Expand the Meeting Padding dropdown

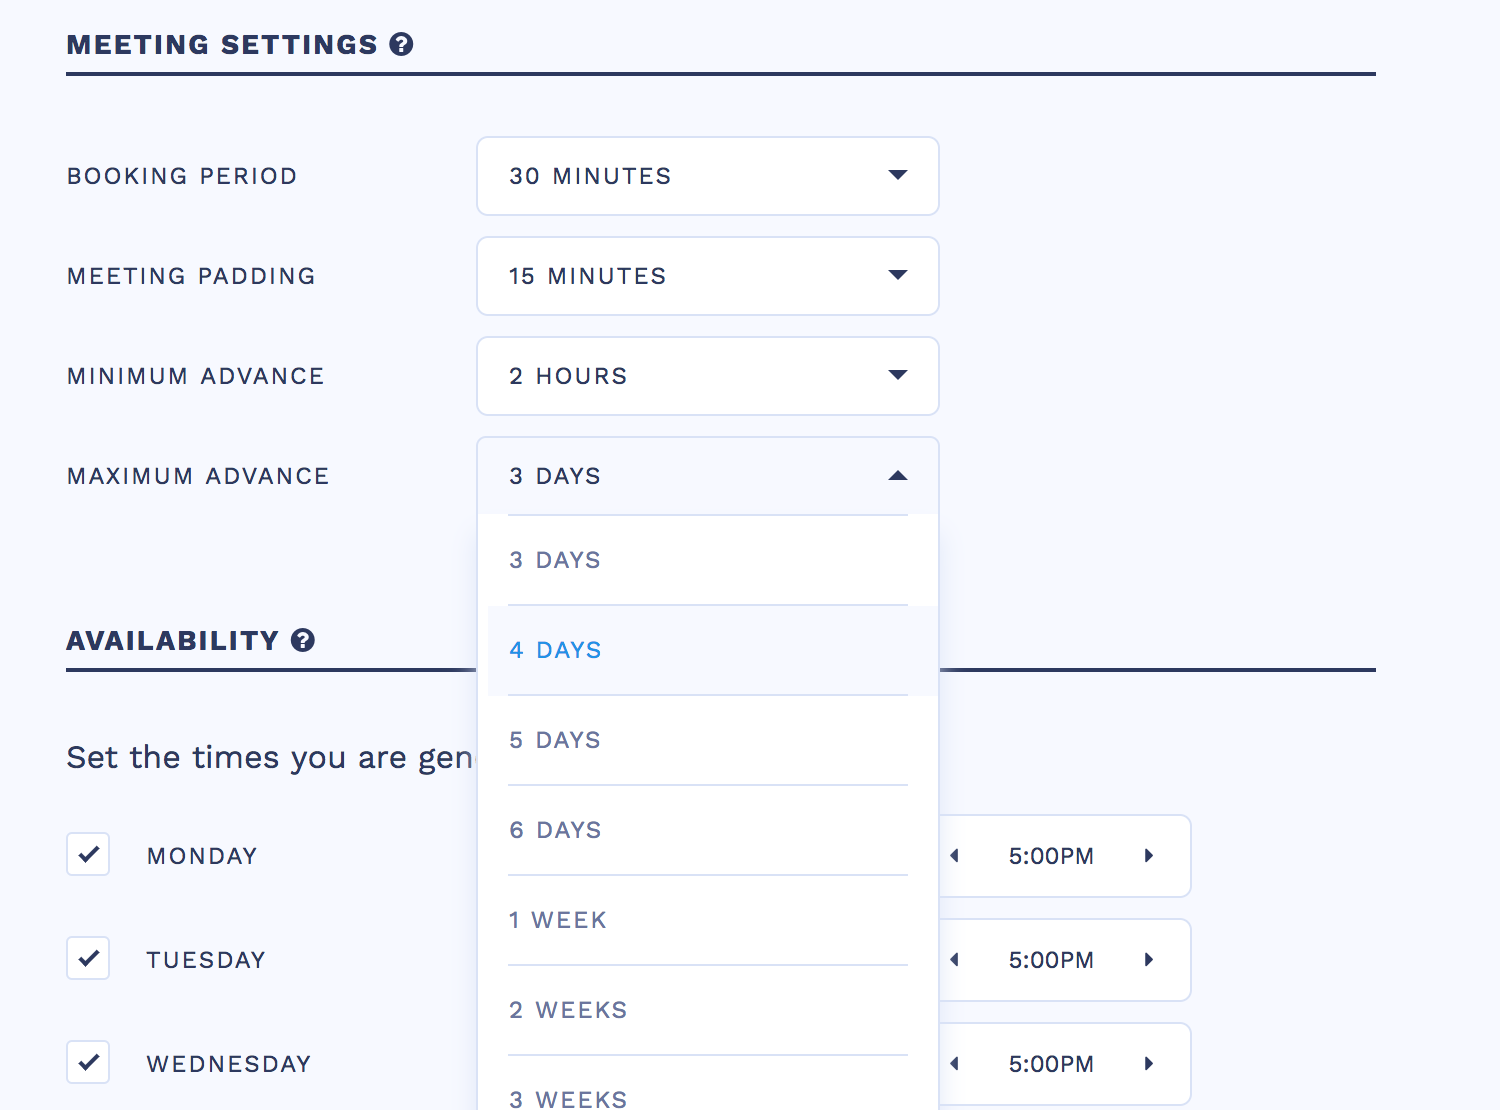707,276
